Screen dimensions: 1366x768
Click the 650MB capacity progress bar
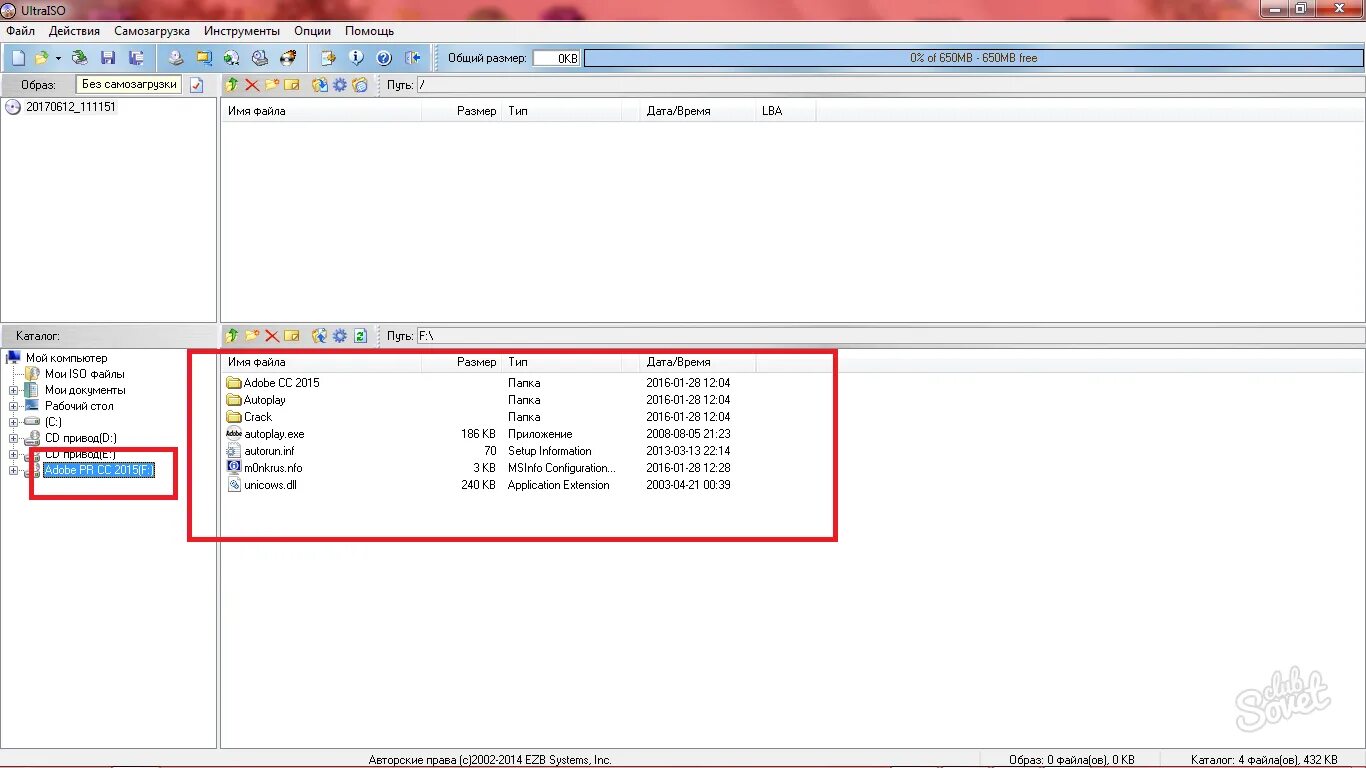click(x=973, y=58)
